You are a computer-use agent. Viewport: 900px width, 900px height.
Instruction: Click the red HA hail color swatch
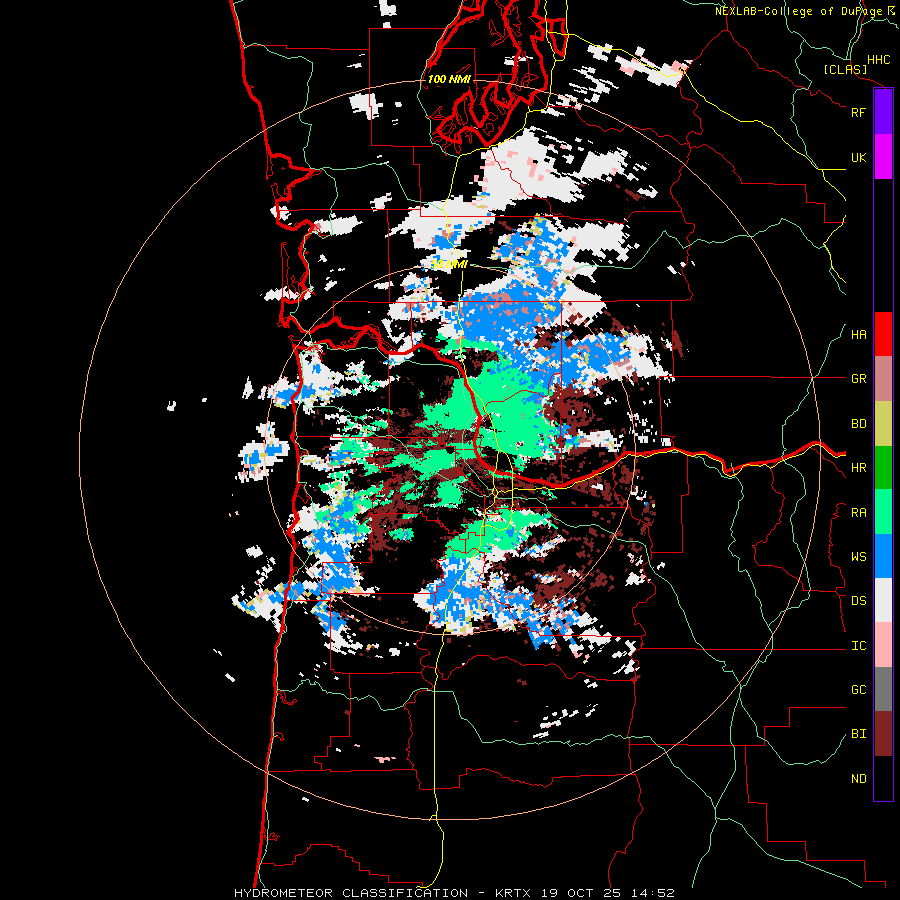[883, 334]
